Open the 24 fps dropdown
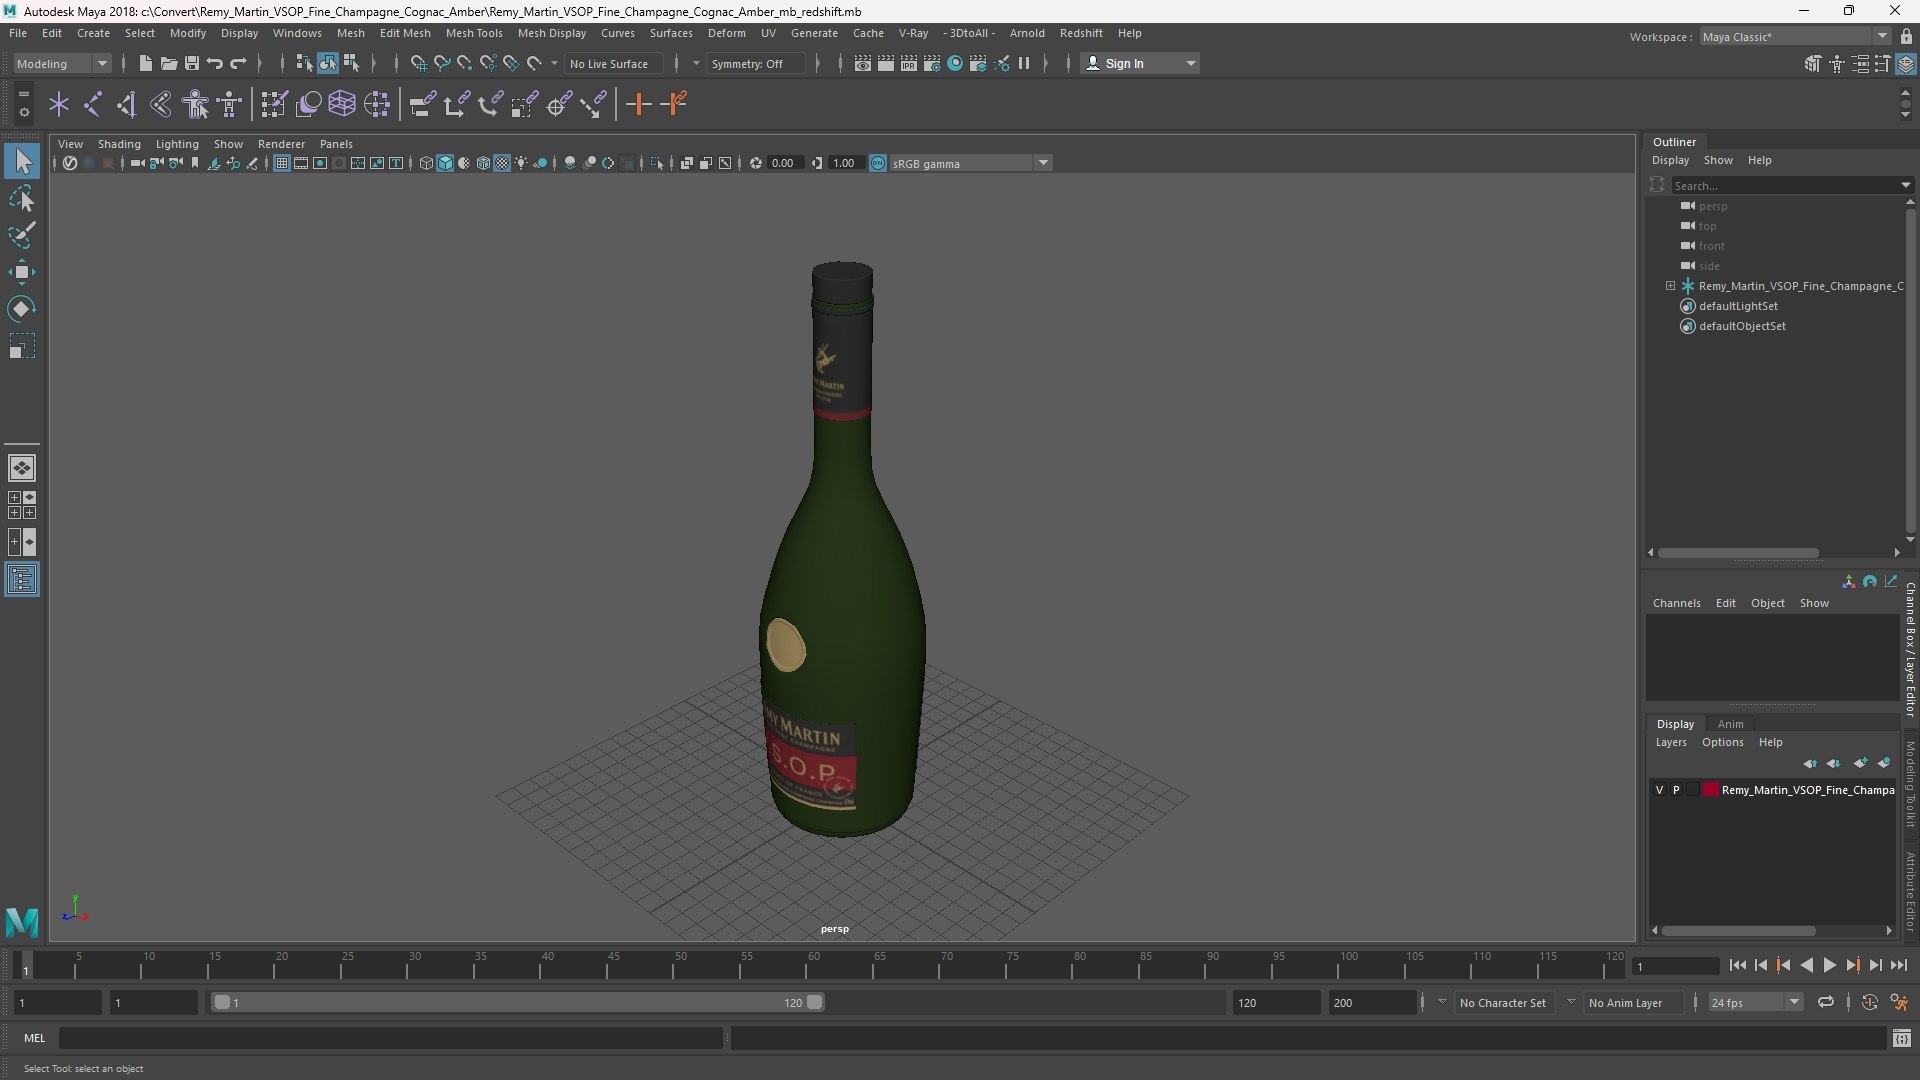This screenshot has width=1920, height=1080. pyautogui.click(x=1755, y=1002)
